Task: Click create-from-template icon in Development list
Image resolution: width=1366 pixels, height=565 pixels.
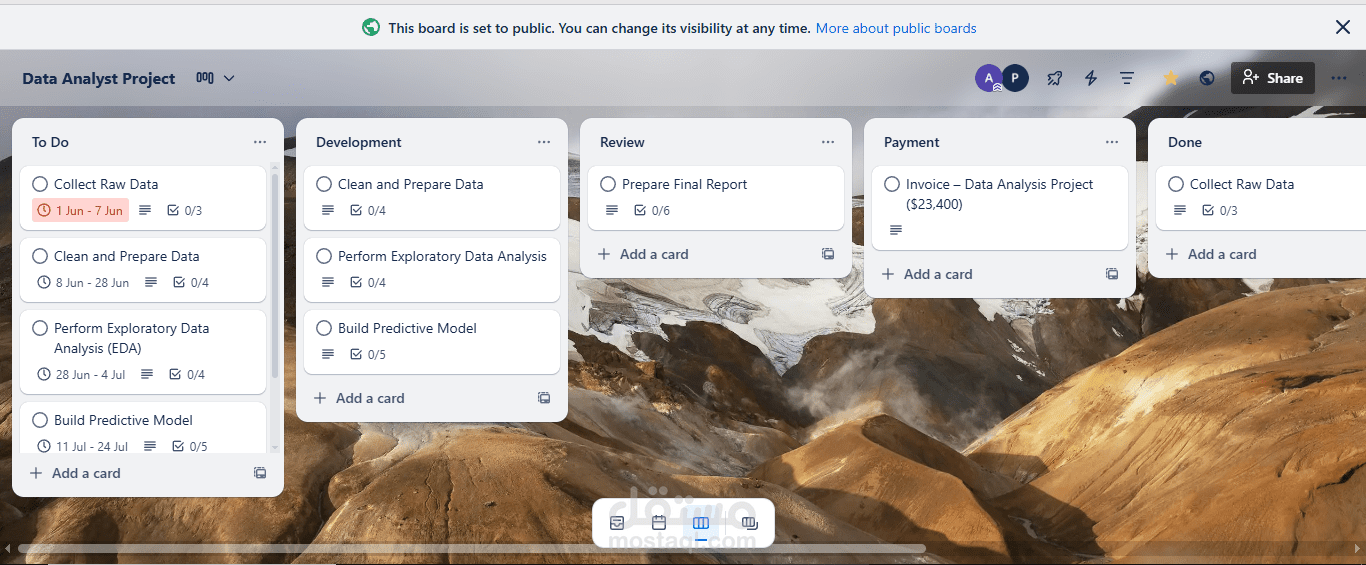Action: pyautogui.click(x=544, y=398)
